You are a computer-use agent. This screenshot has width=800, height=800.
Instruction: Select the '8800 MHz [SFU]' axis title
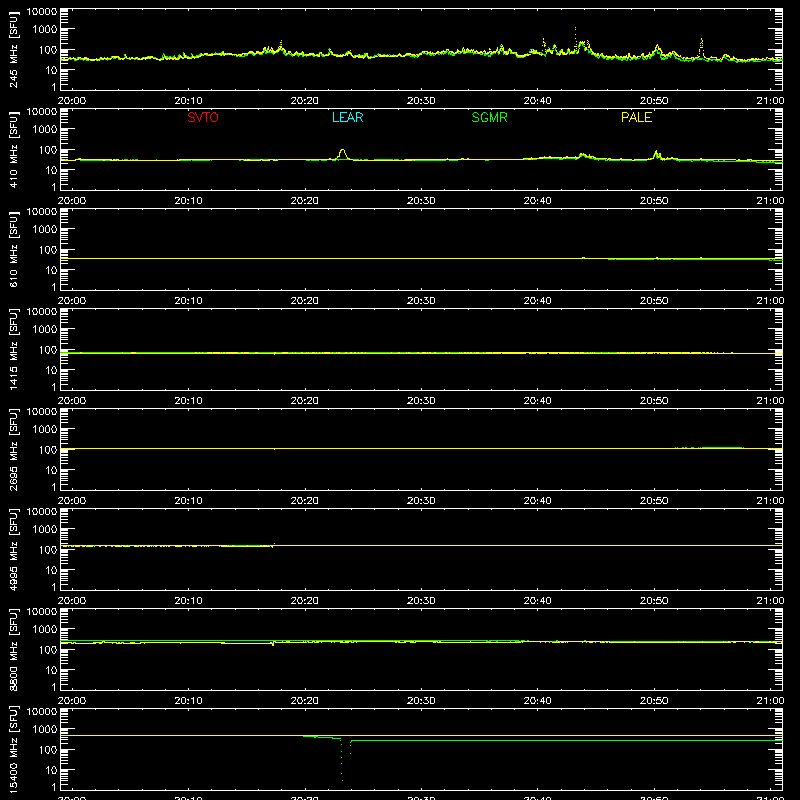click(x=13, y=649)
